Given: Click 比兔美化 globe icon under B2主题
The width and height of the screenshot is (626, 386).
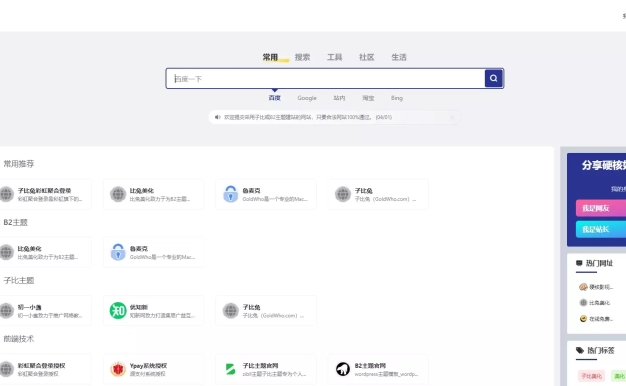Looking at the screenshot, I should (6, 252).
